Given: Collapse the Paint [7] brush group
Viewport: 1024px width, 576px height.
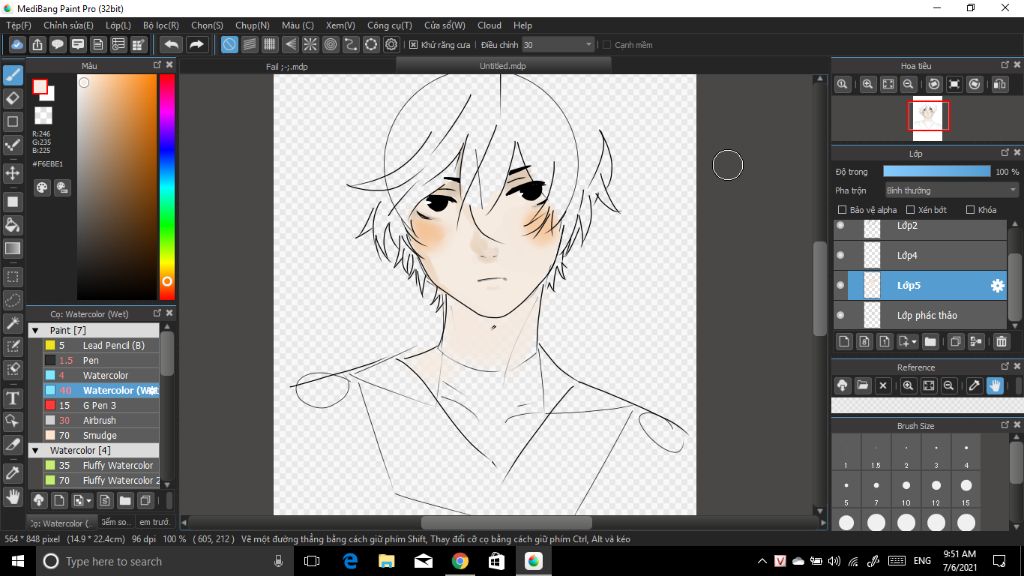Looking at the screenshot, I should coord(35,330).
